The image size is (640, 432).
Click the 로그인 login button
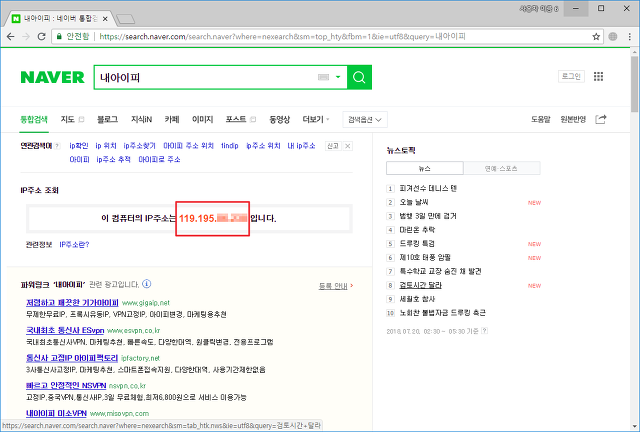[x=571, y=76]
